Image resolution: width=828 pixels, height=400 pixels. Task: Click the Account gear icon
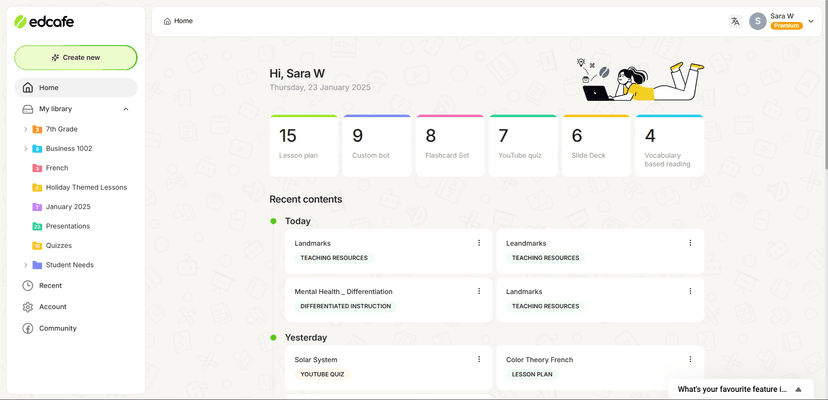click(x=27, y=307)
